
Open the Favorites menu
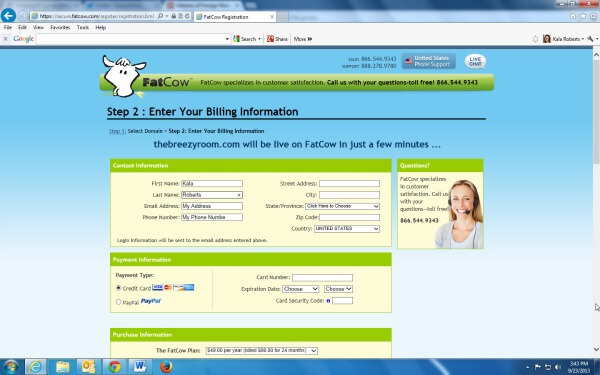pos(60,28)
